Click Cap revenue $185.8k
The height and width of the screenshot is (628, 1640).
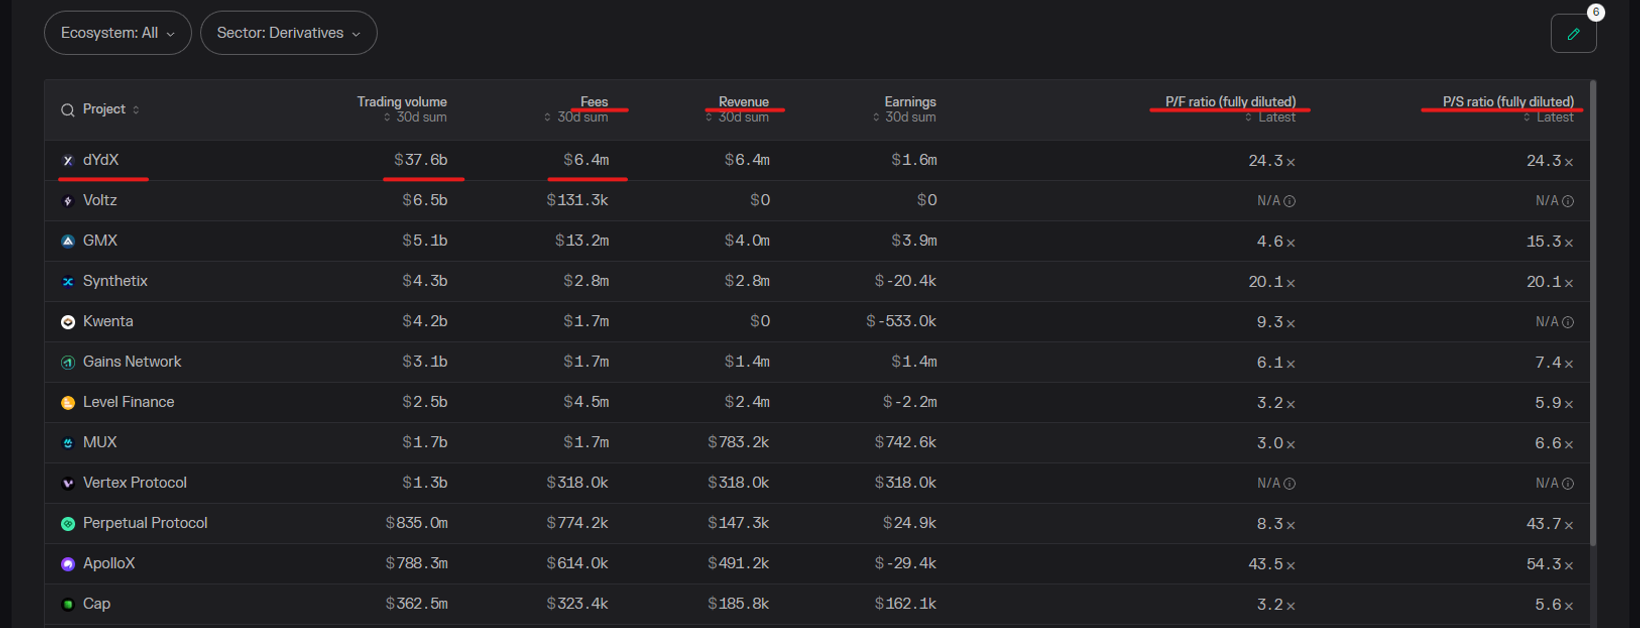click(738, 603)
